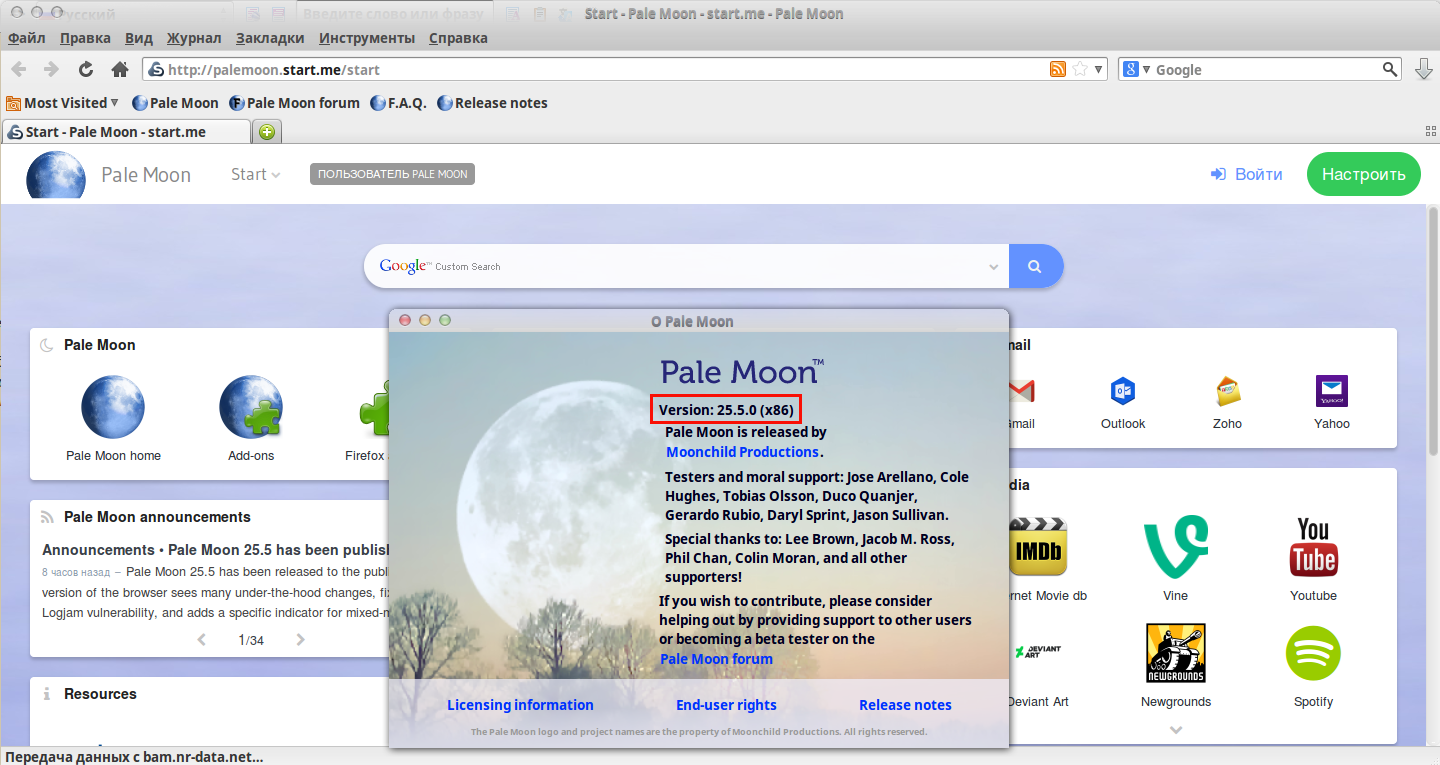
Task: Select the Start - Pale Moon - start.me tab
Action: point(126,132)
